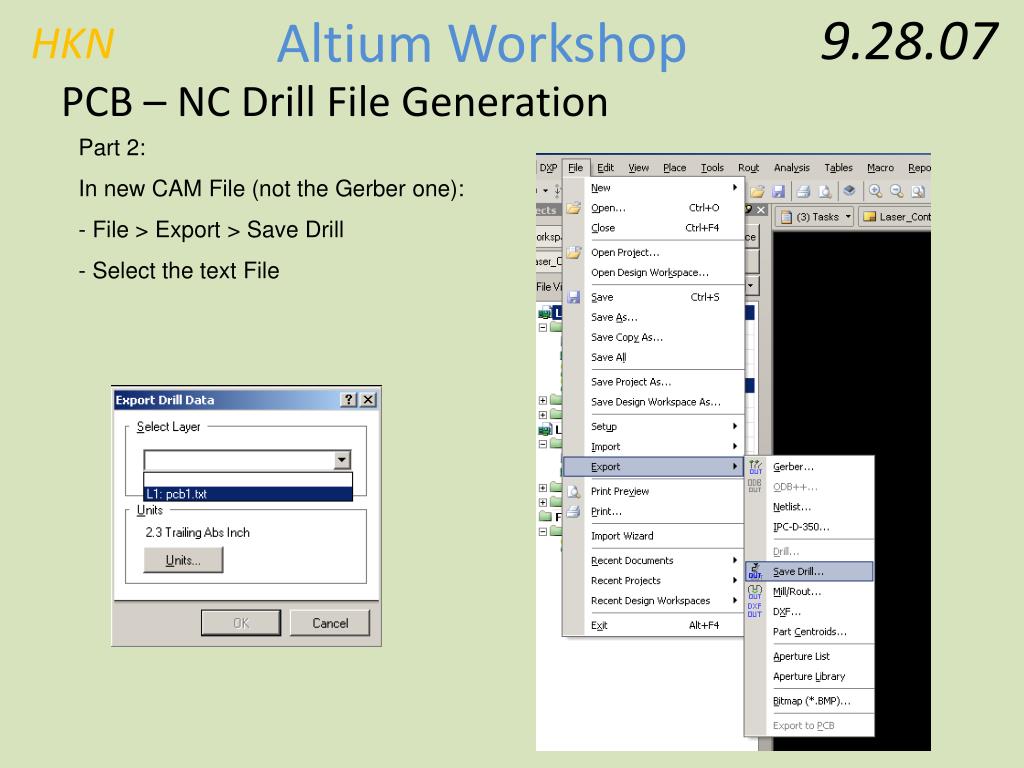Expand the Recent Documents submenu

(654, 560)
